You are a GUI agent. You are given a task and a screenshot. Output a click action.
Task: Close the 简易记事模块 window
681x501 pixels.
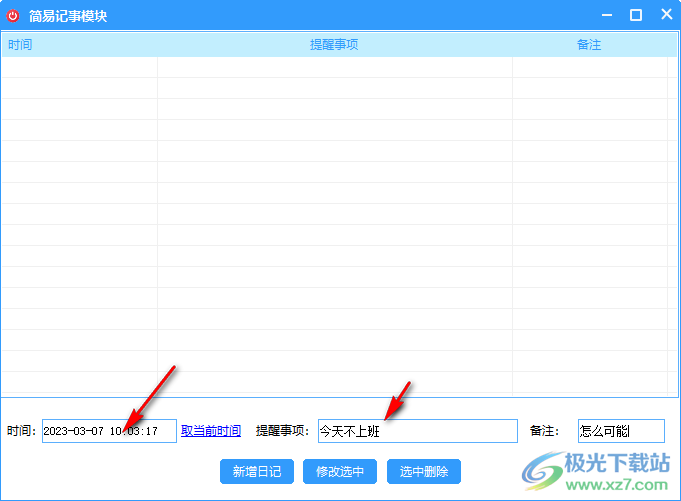coord(666,16)
